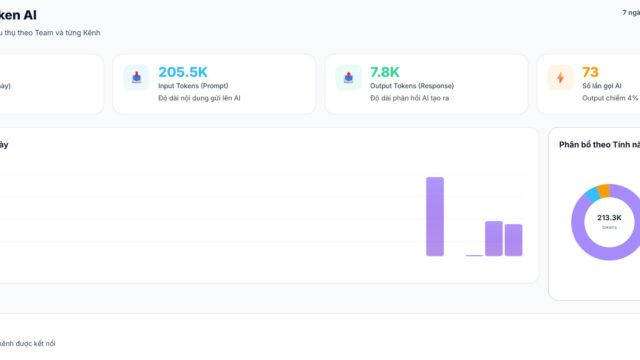The image size is (640, 360).
Task: Select the 73 AI calls value
Action: coord(590,72)
